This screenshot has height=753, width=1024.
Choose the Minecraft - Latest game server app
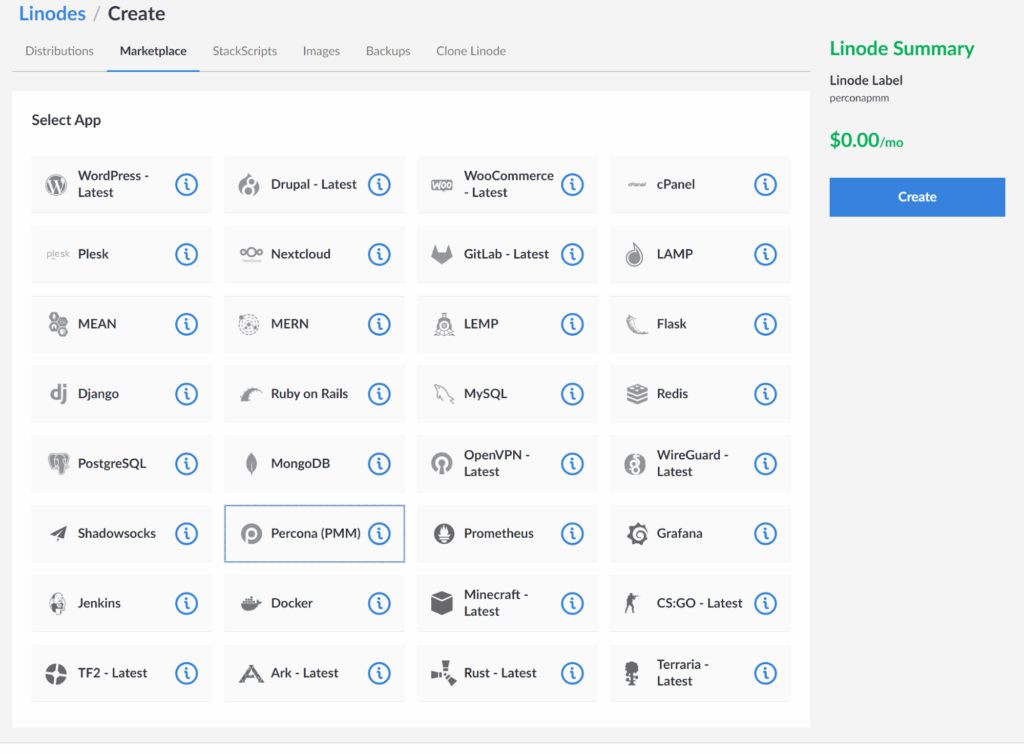(x=500, y=603)
